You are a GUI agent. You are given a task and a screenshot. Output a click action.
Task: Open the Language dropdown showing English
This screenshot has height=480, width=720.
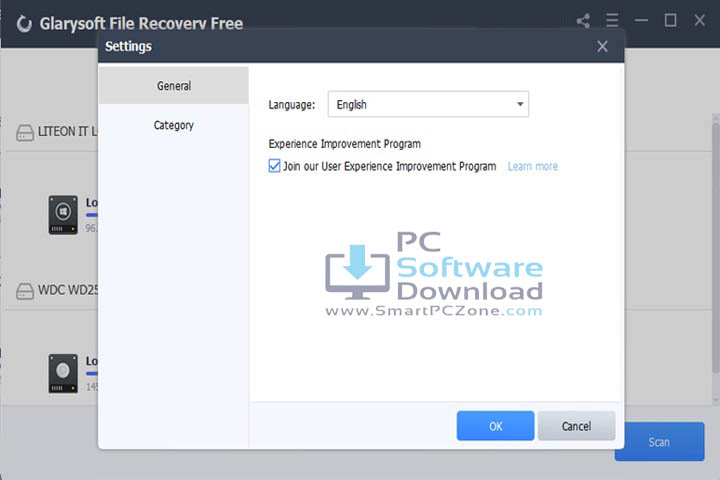pos(428,104)
